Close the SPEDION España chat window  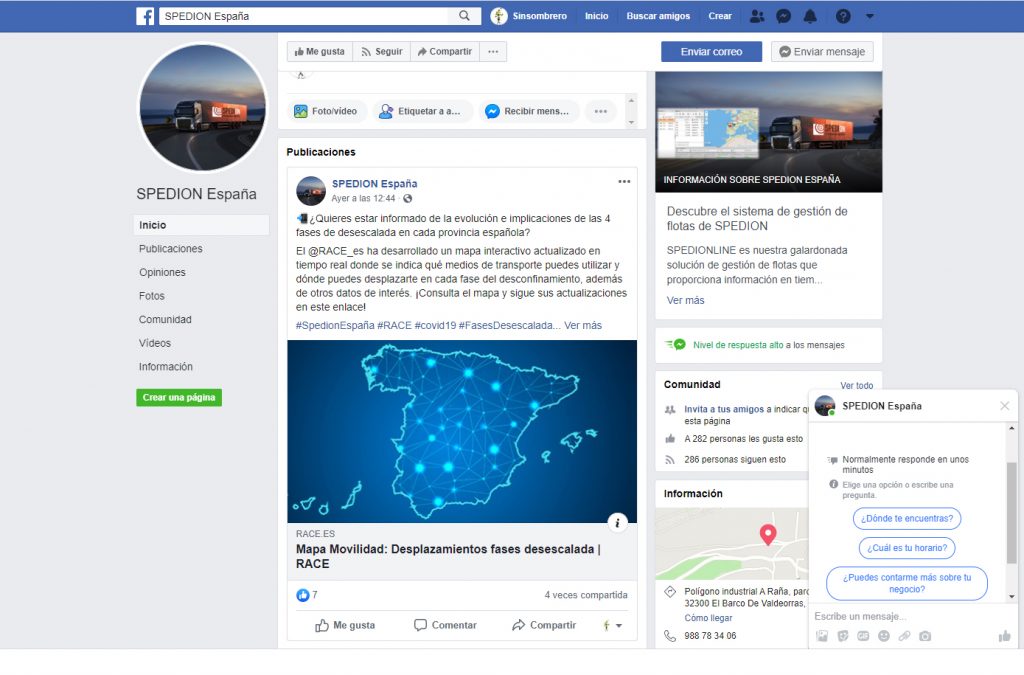pyautogui.click(x=1004, y=406)
